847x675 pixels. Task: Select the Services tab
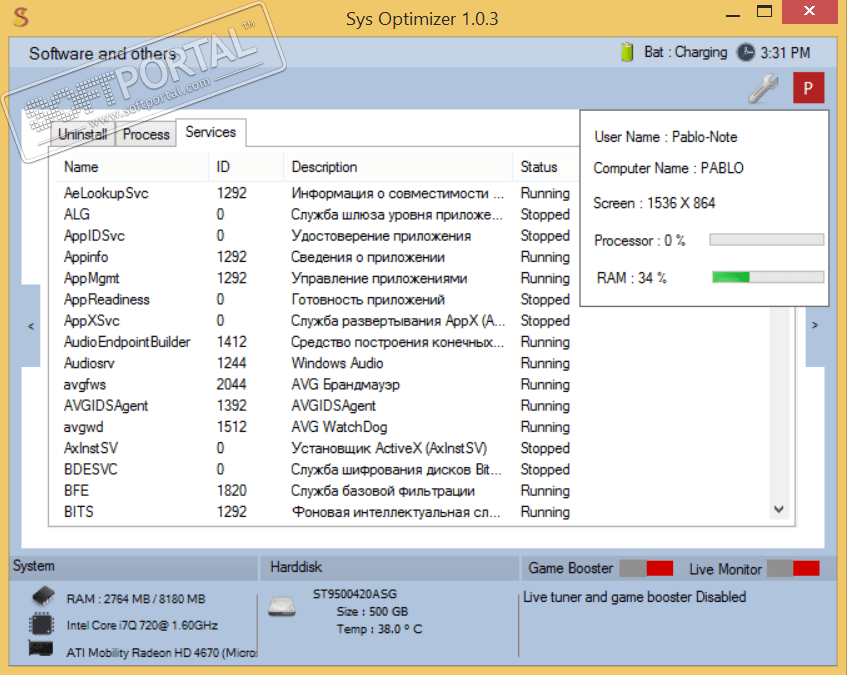pyautogui.click(x=211, y=132)
